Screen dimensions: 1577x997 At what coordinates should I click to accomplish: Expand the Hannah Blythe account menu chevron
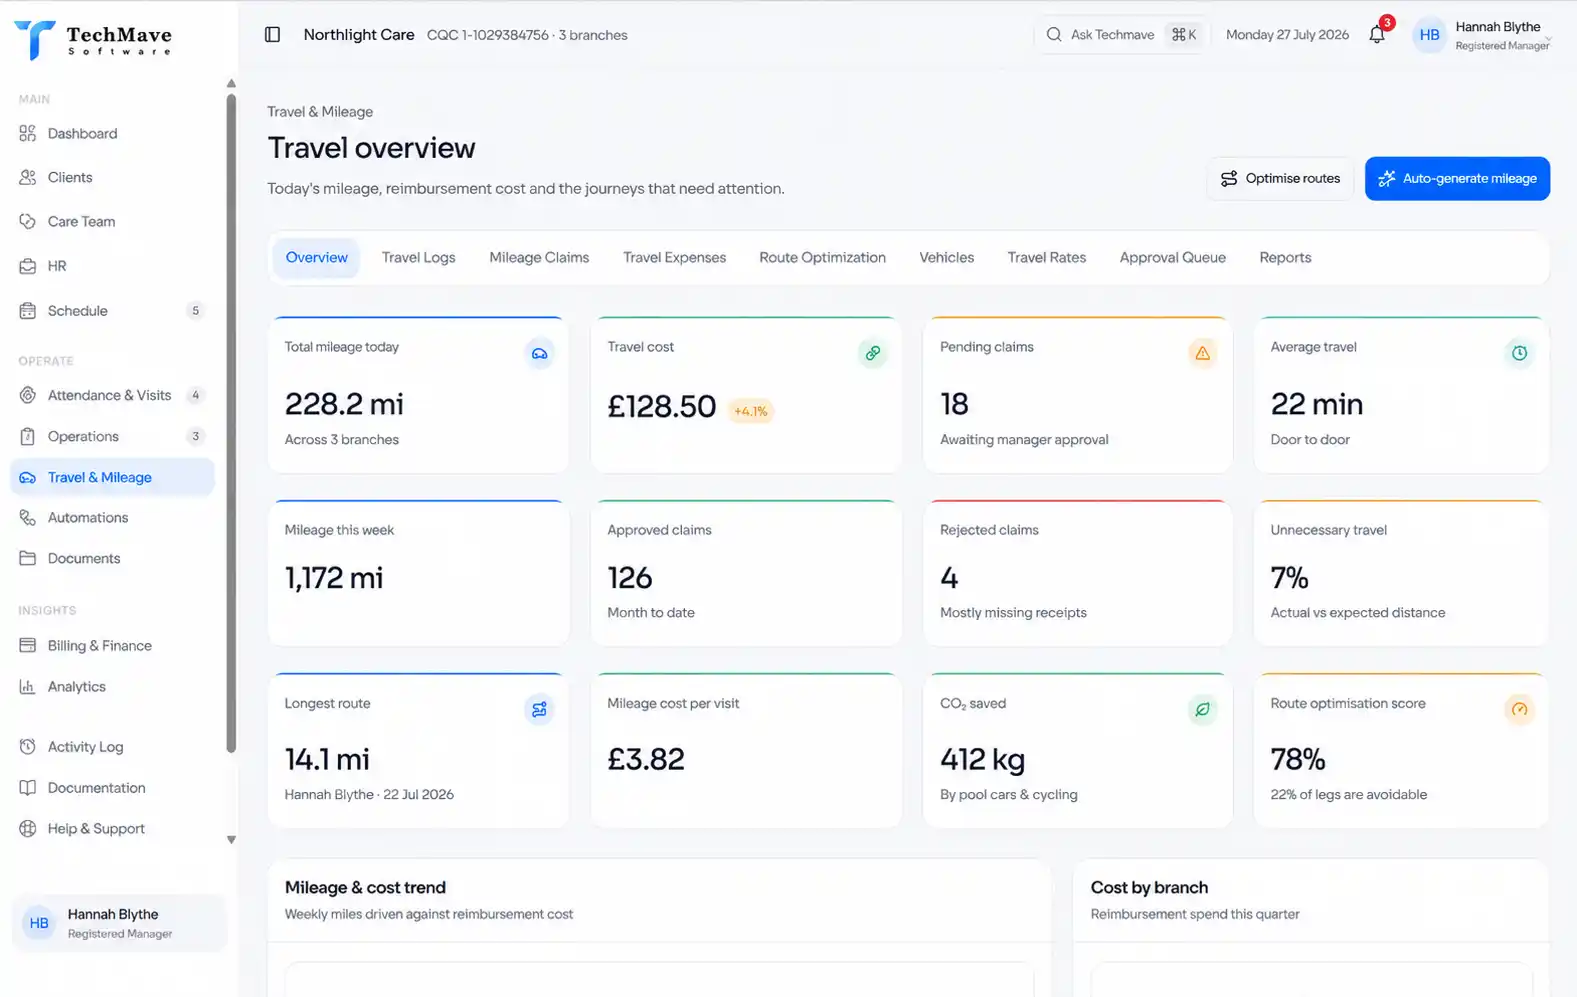coord(1548,39)
